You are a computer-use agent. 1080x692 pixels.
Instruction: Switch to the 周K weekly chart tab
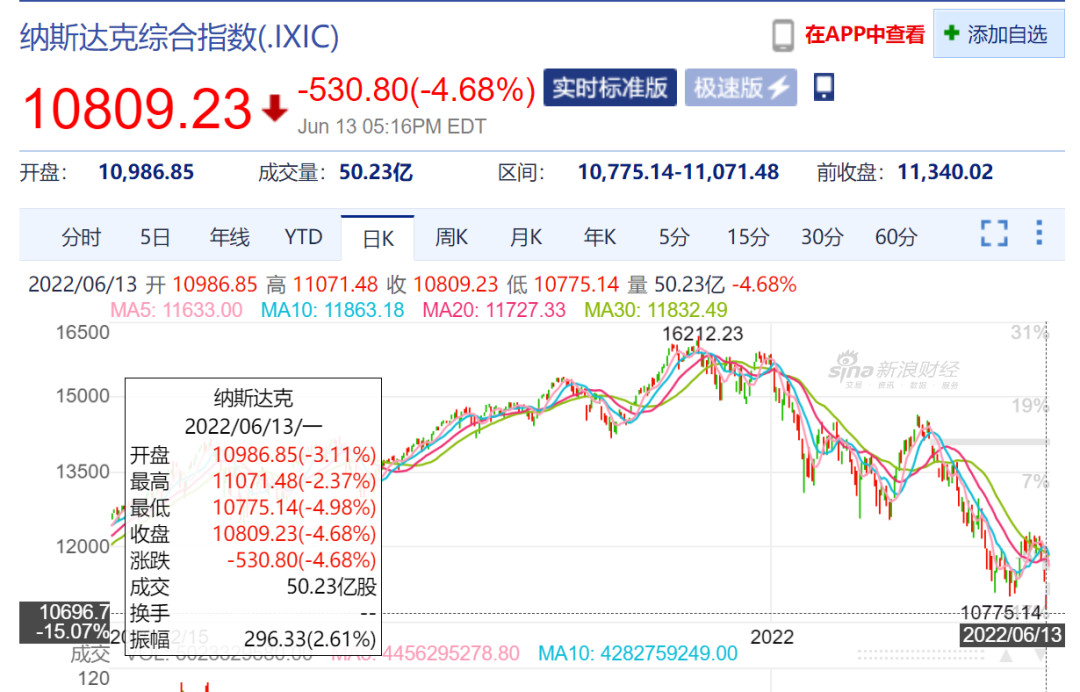(x=451, y=237)
